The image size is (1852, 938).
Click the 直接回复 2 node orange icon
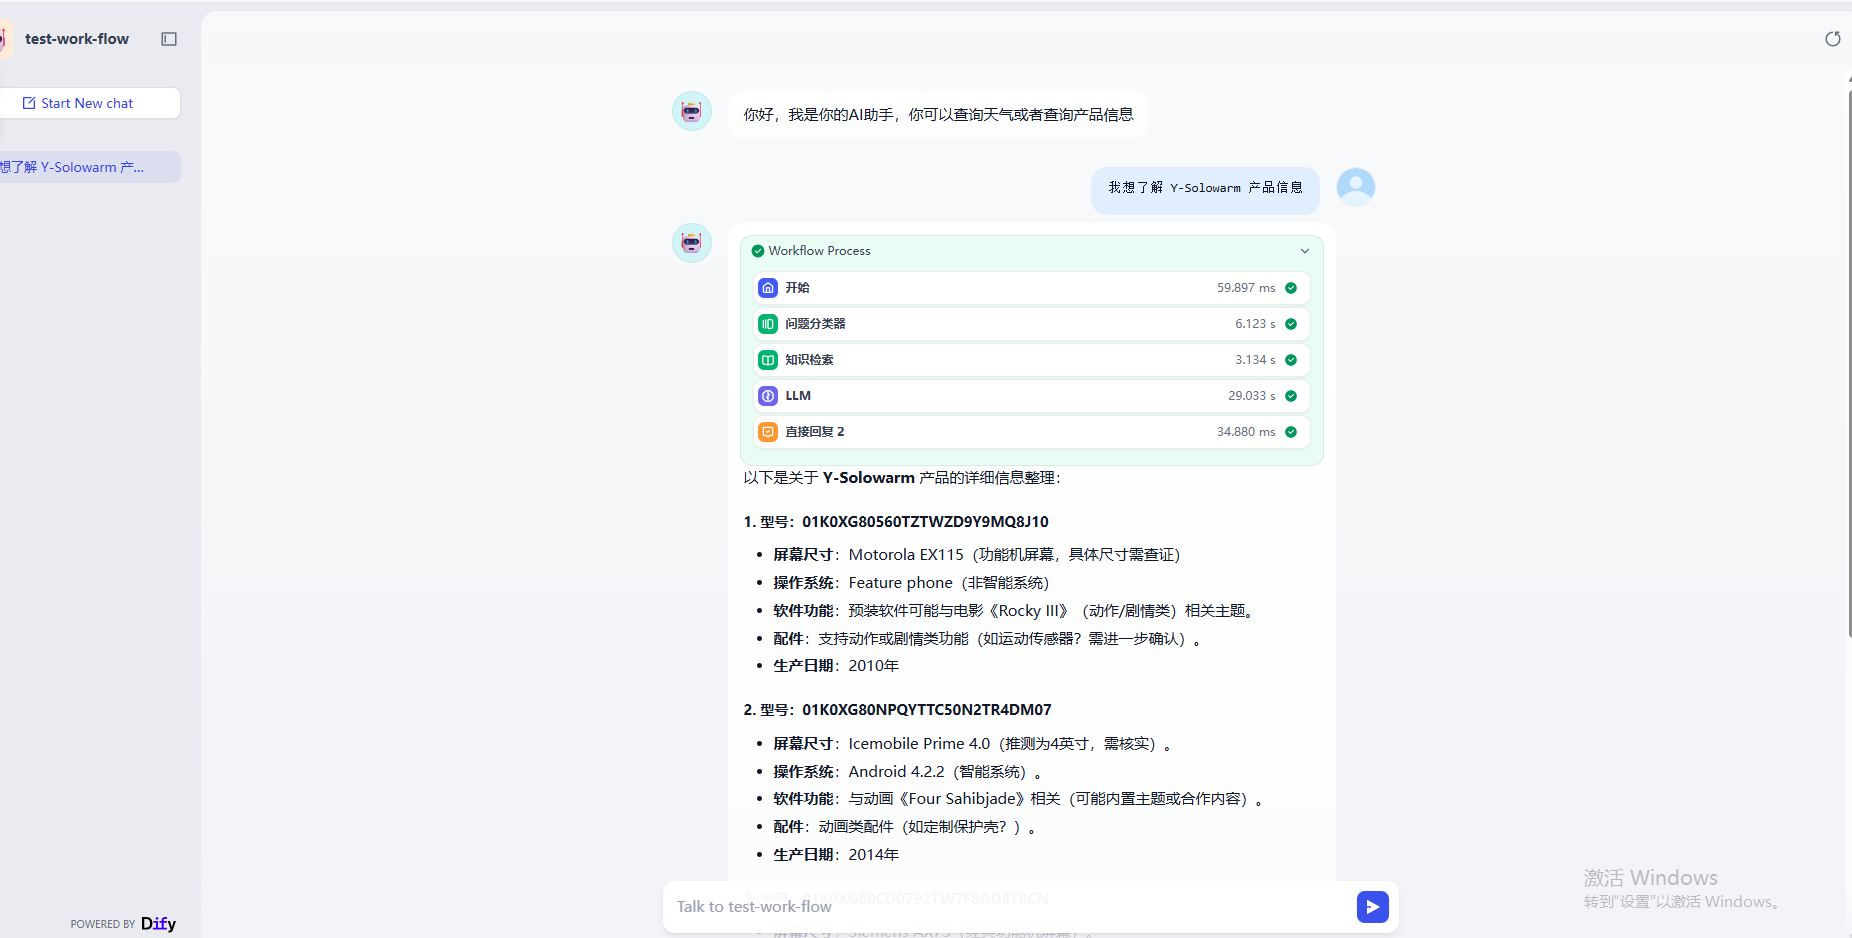[768, 432]
